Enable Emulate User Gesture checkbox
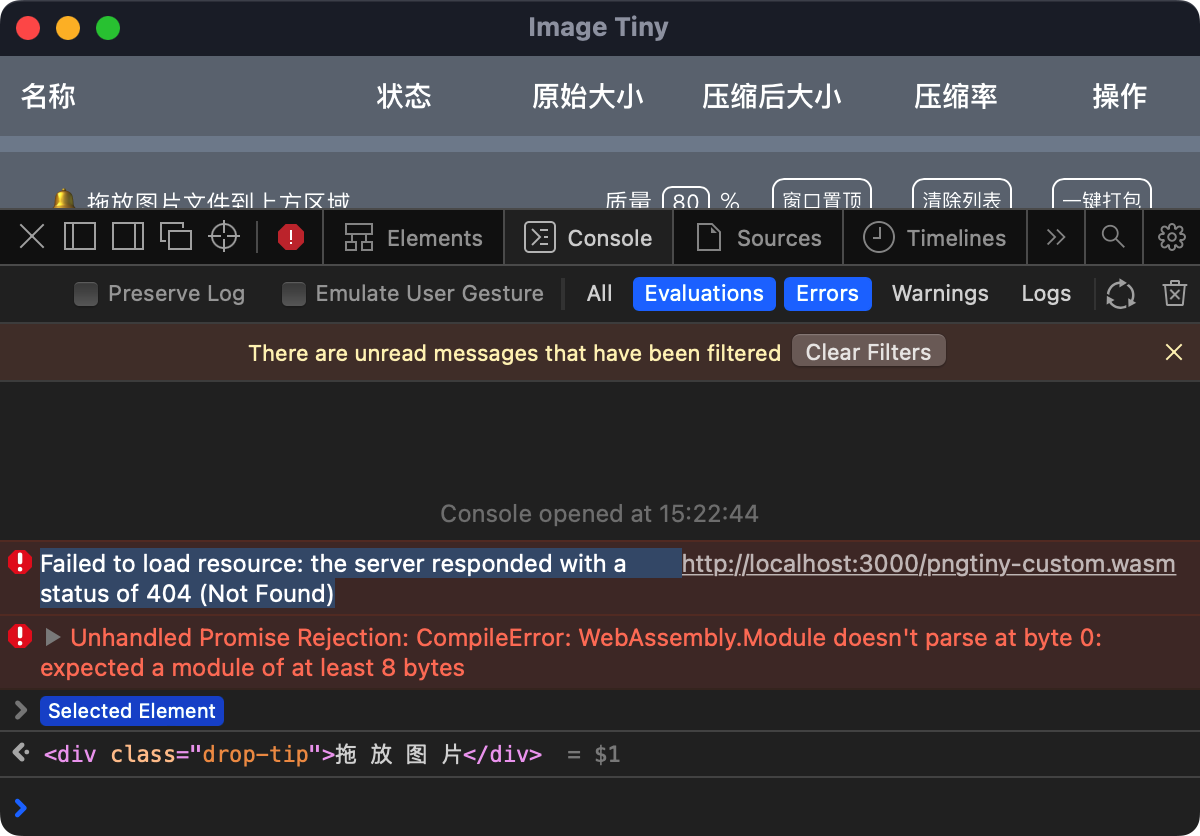Viewport: 1200px width, 836px height. click(x=293, y=294)
